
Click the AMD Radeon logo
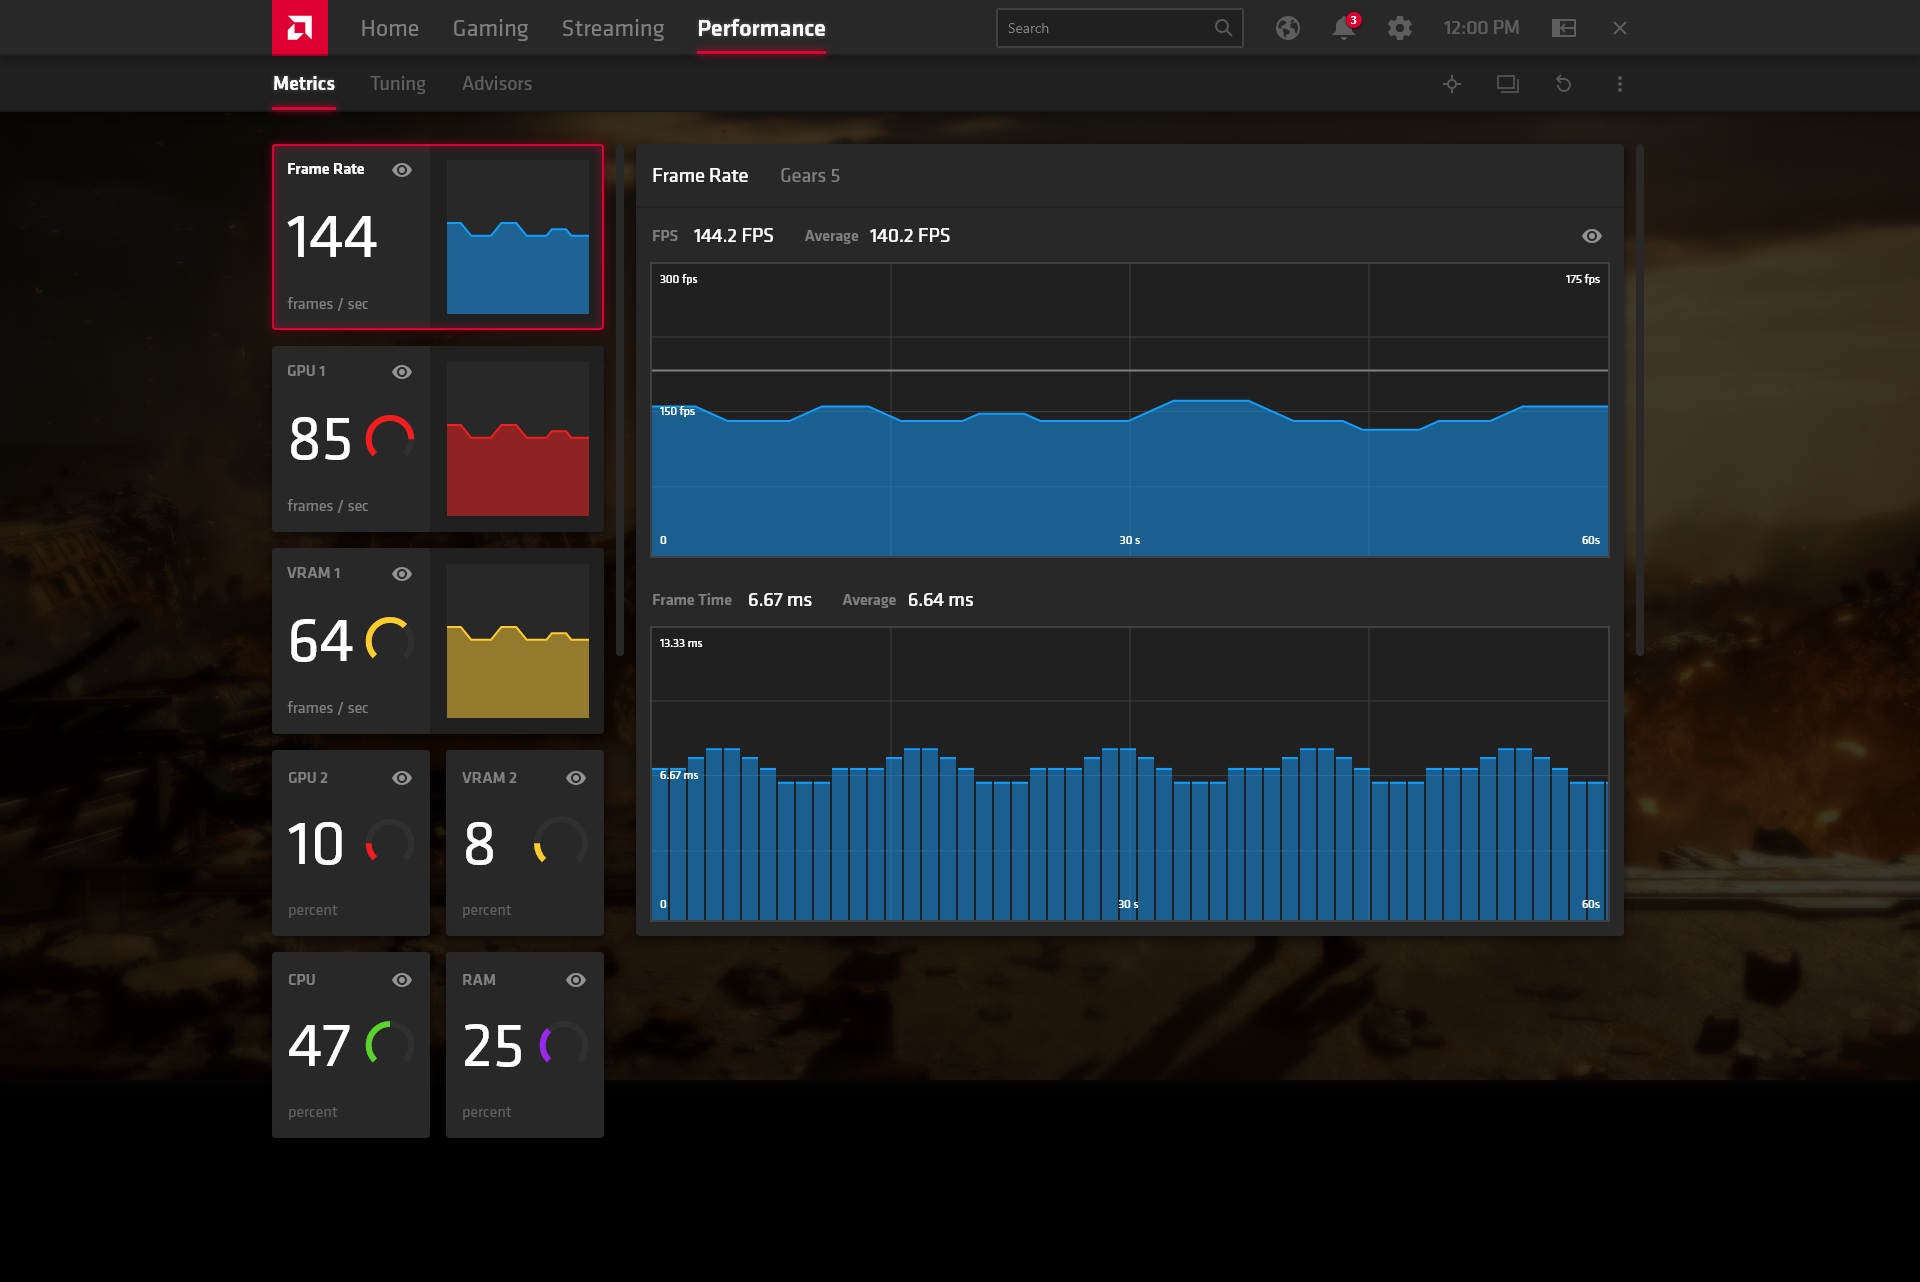point(300,27)
